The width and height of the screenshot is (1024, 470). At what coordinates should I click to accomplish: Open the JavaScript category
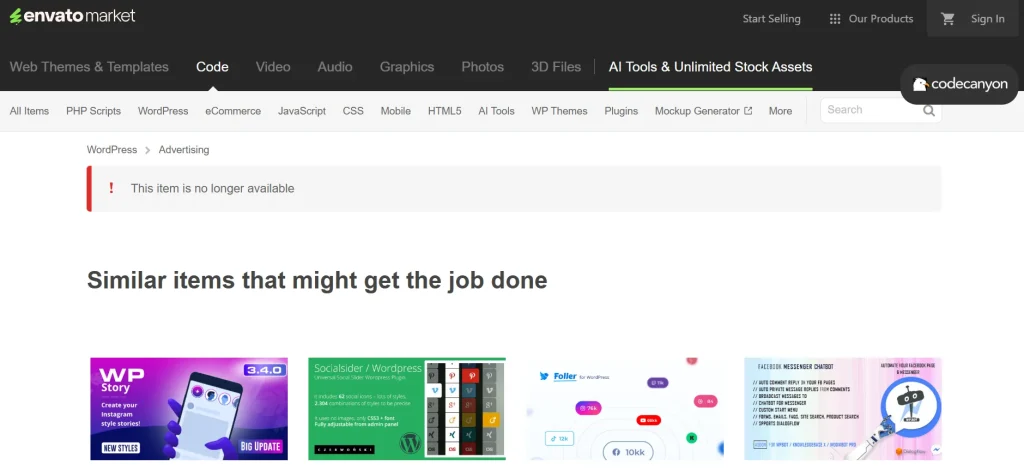pyautogui.click(x=302, y=111)
